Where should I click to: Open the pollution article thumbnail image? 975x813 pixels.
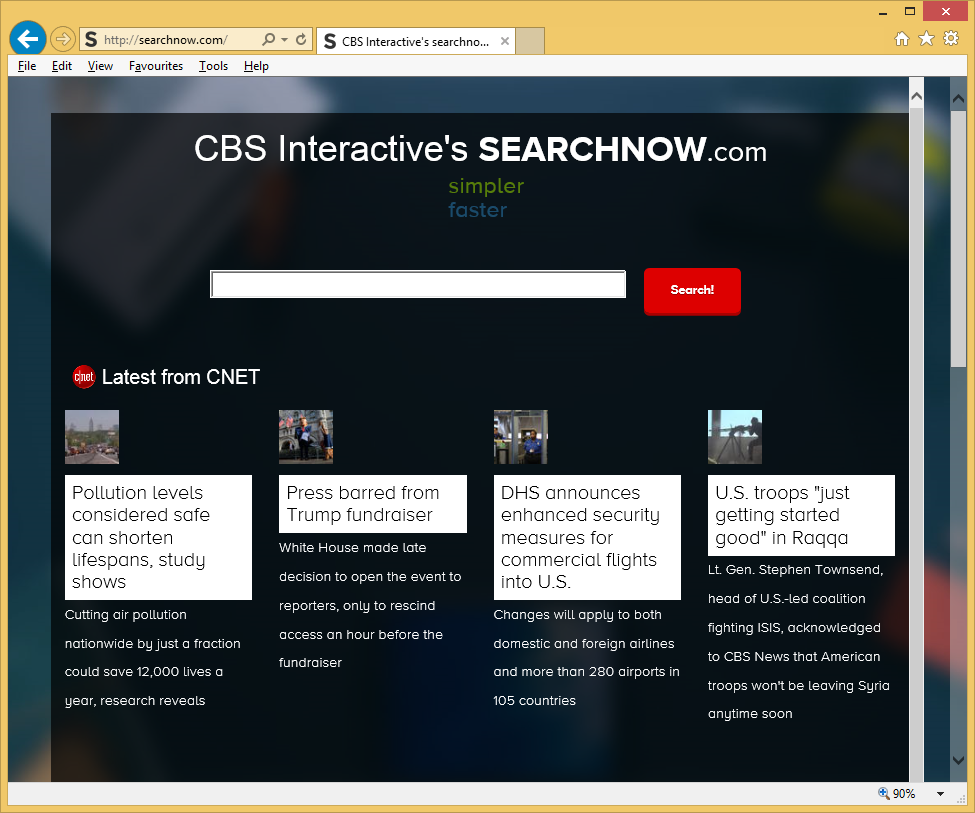pos(92,437)
